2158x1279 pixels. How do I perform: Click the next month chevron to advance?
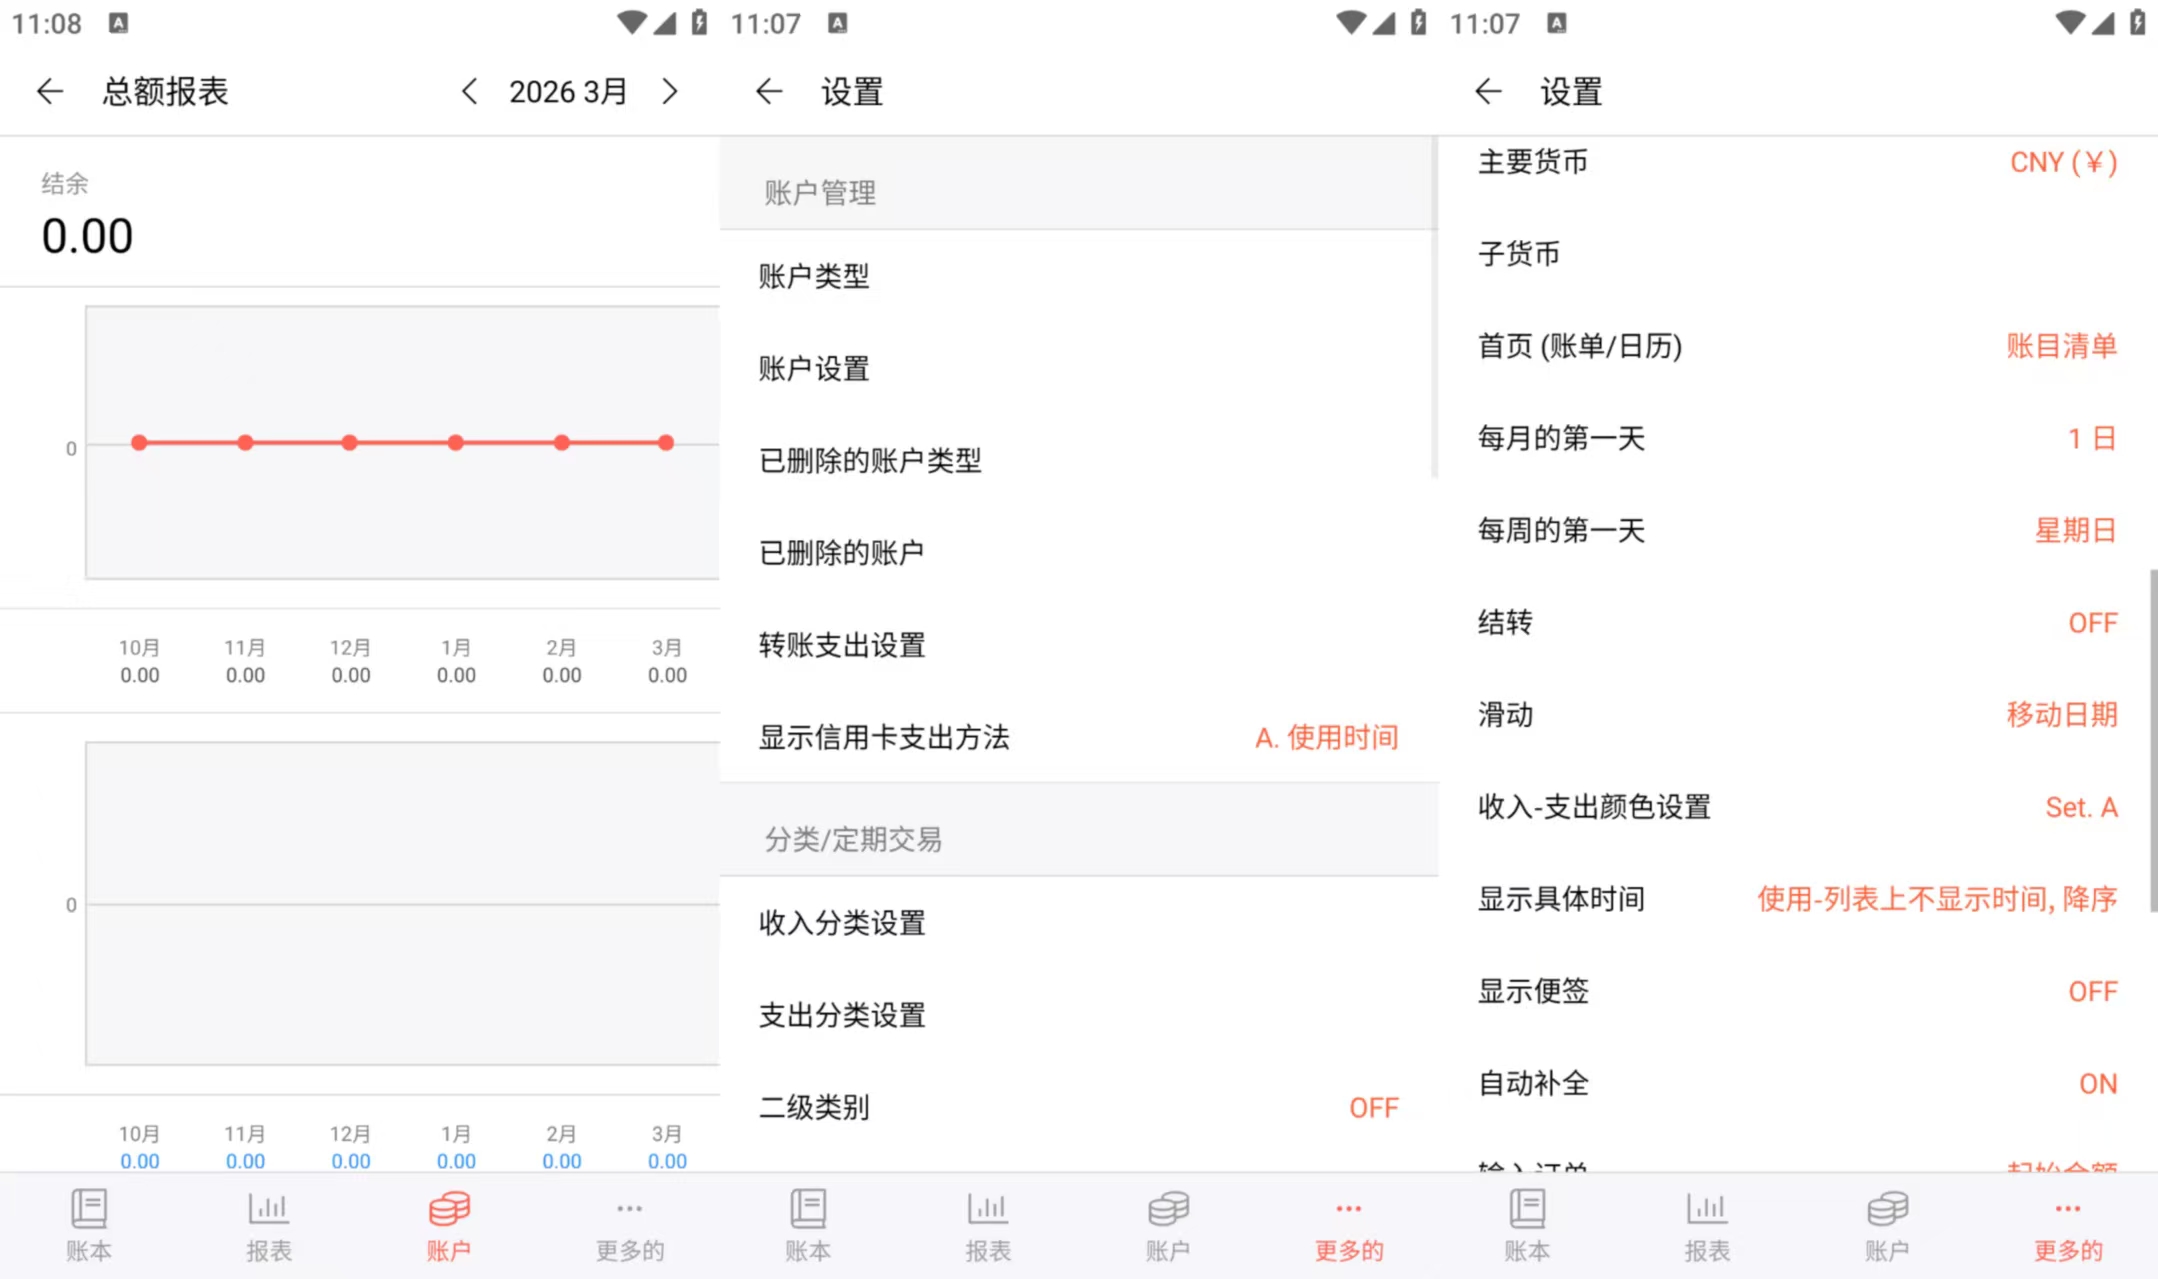pos(670,91)
